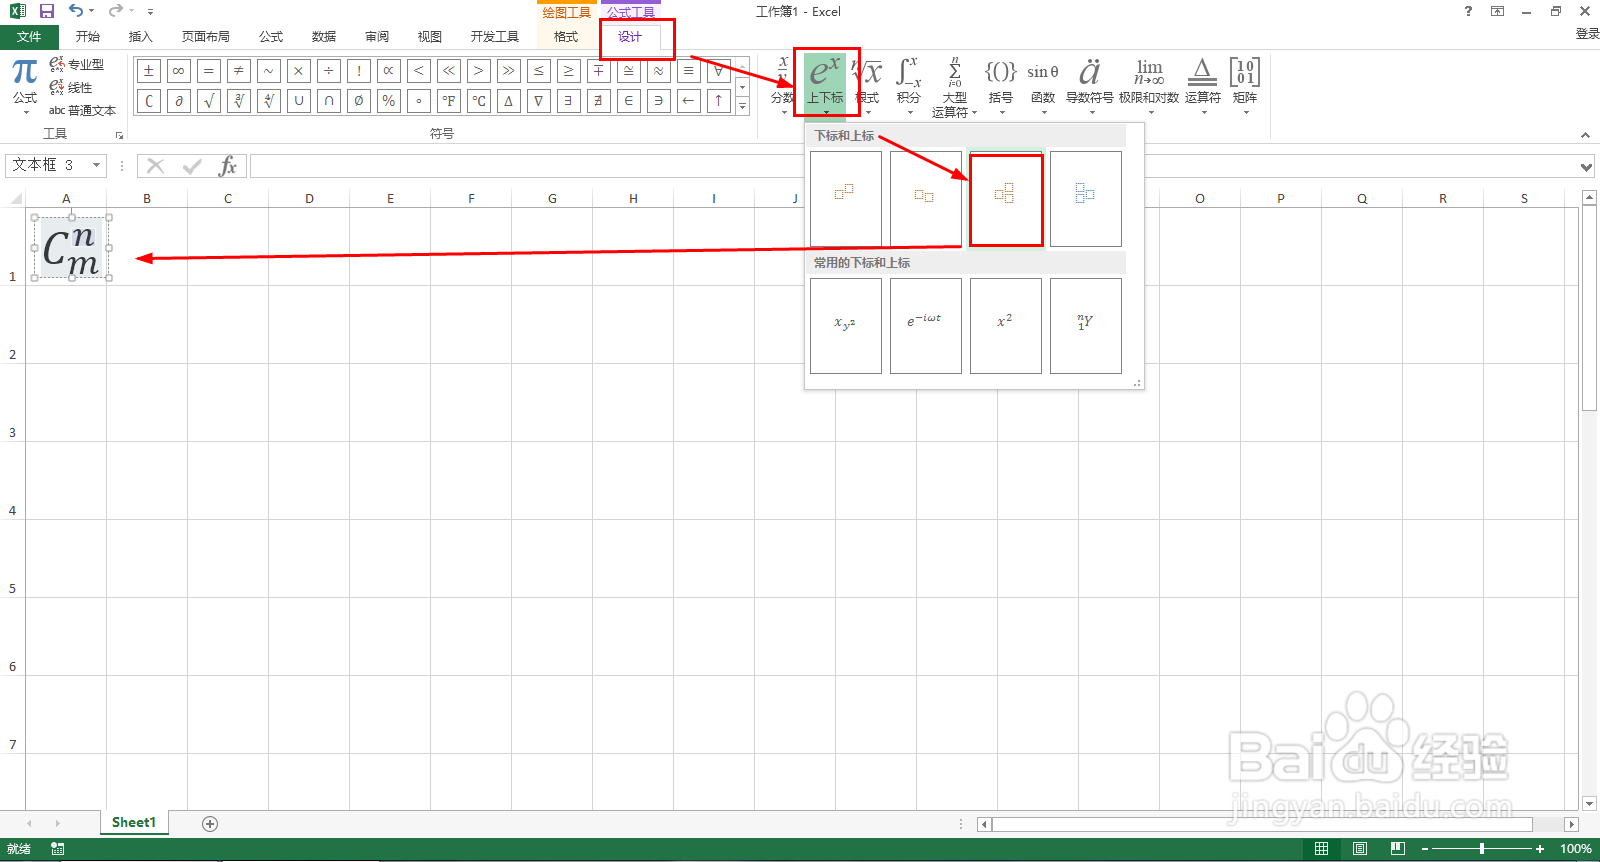Click the Undo icon
Image resolution: width=1600 pixels, height=862 pixels.
[76, 11]
